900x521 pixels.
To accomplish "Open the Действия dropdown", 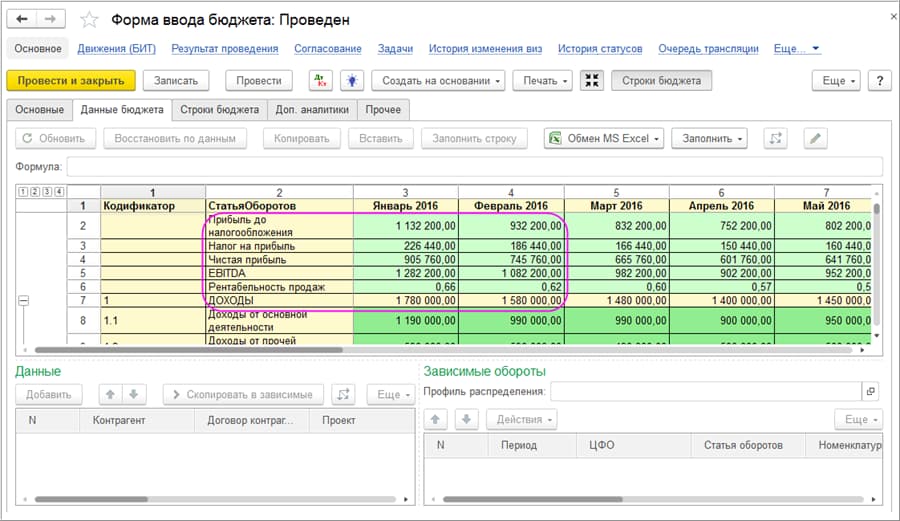I will tap(522, 419).
